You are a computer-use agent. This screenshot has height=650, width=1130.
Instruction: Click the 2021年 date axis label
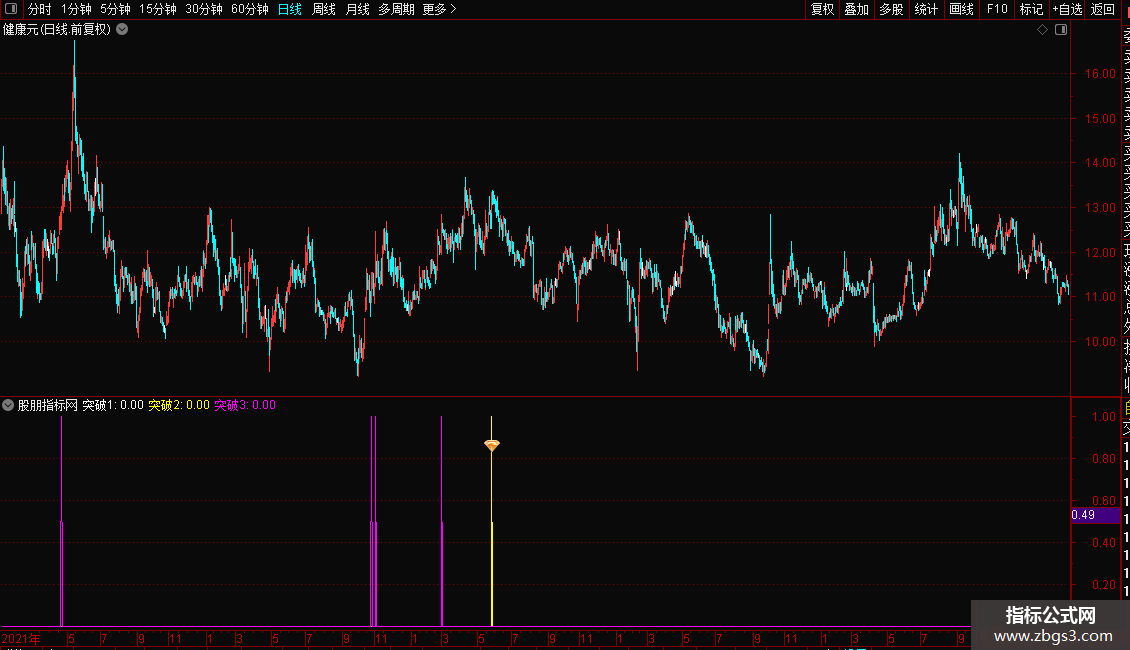[x=21, y=638]
